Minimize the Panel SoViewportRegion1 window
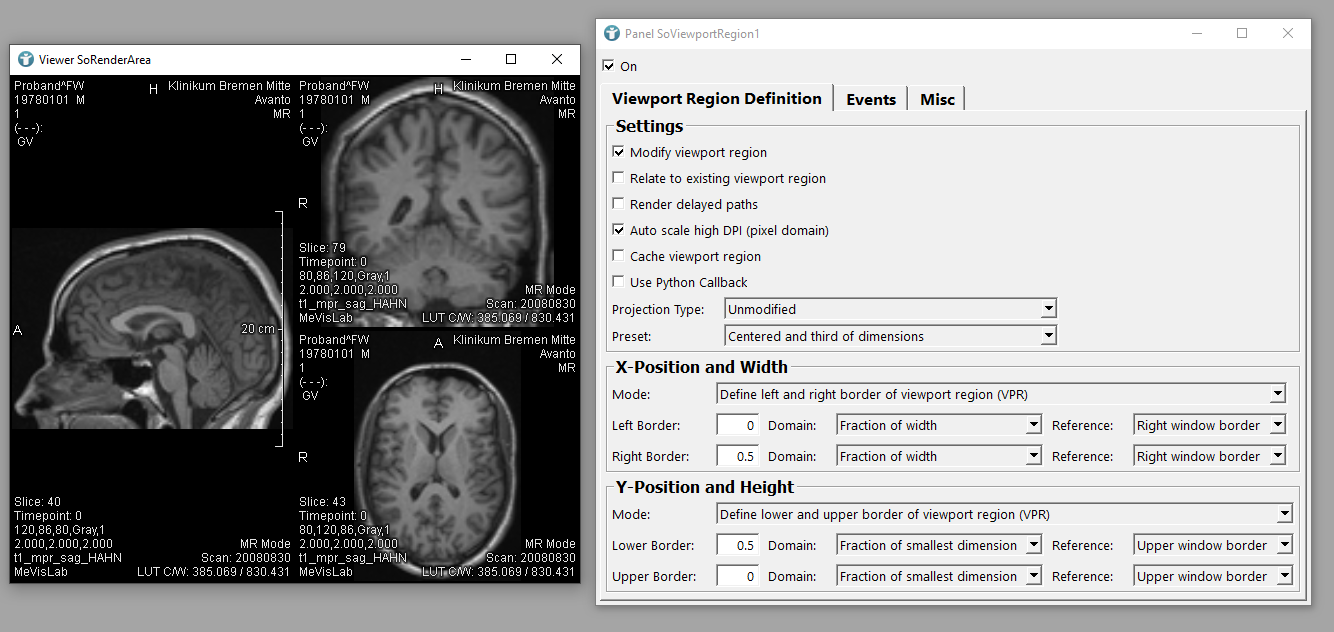This screenshot has width=1334, height=632. point(1196,33)
